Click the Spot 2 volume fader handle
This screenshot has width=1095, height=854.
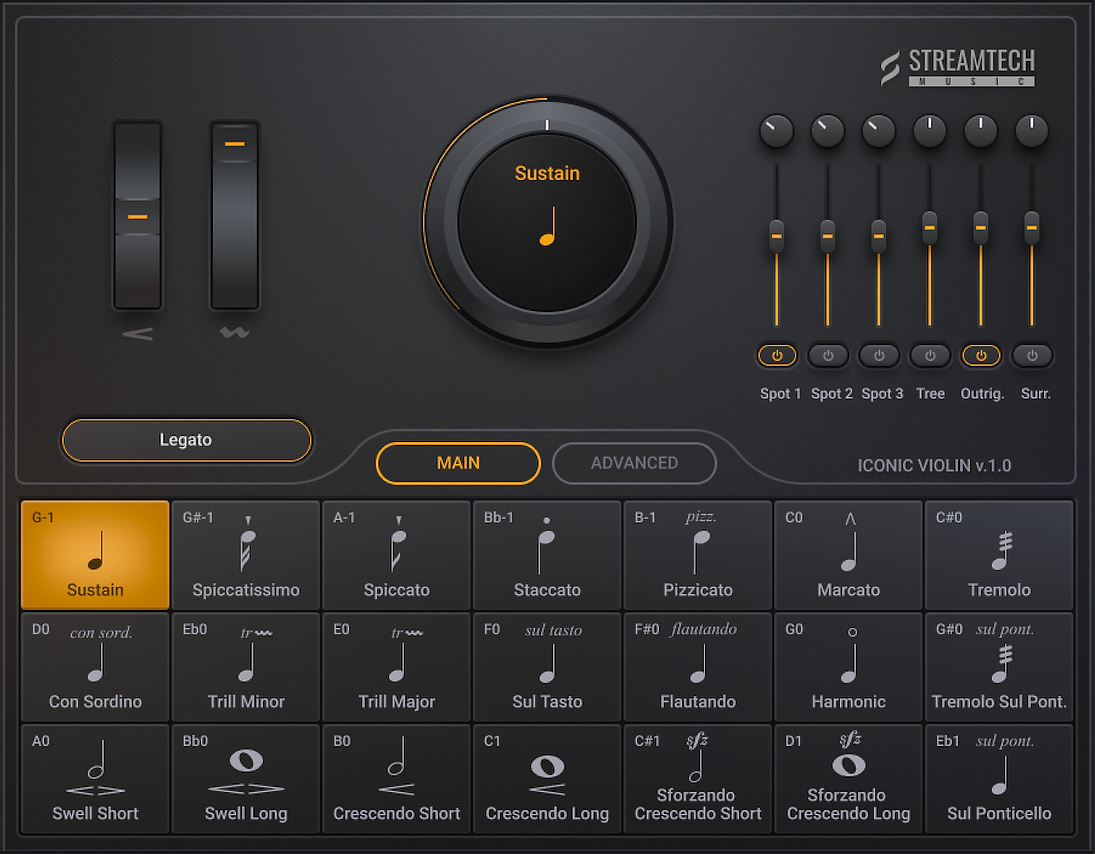point(828,236)
